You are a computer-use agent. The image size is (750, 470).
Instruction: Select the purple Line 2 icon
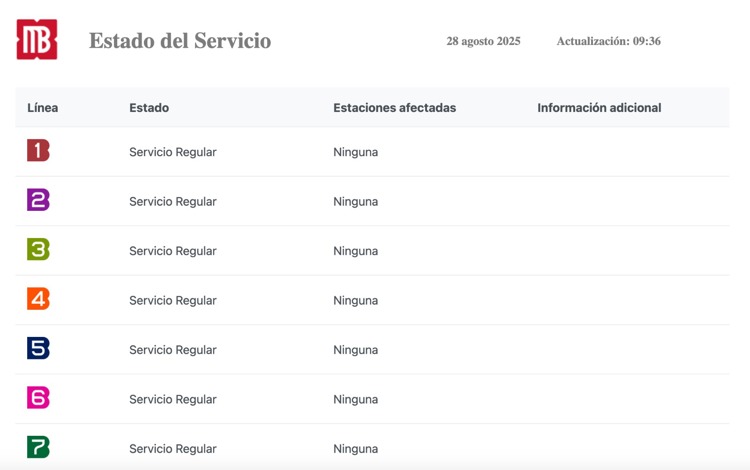(x=38, y=200)
